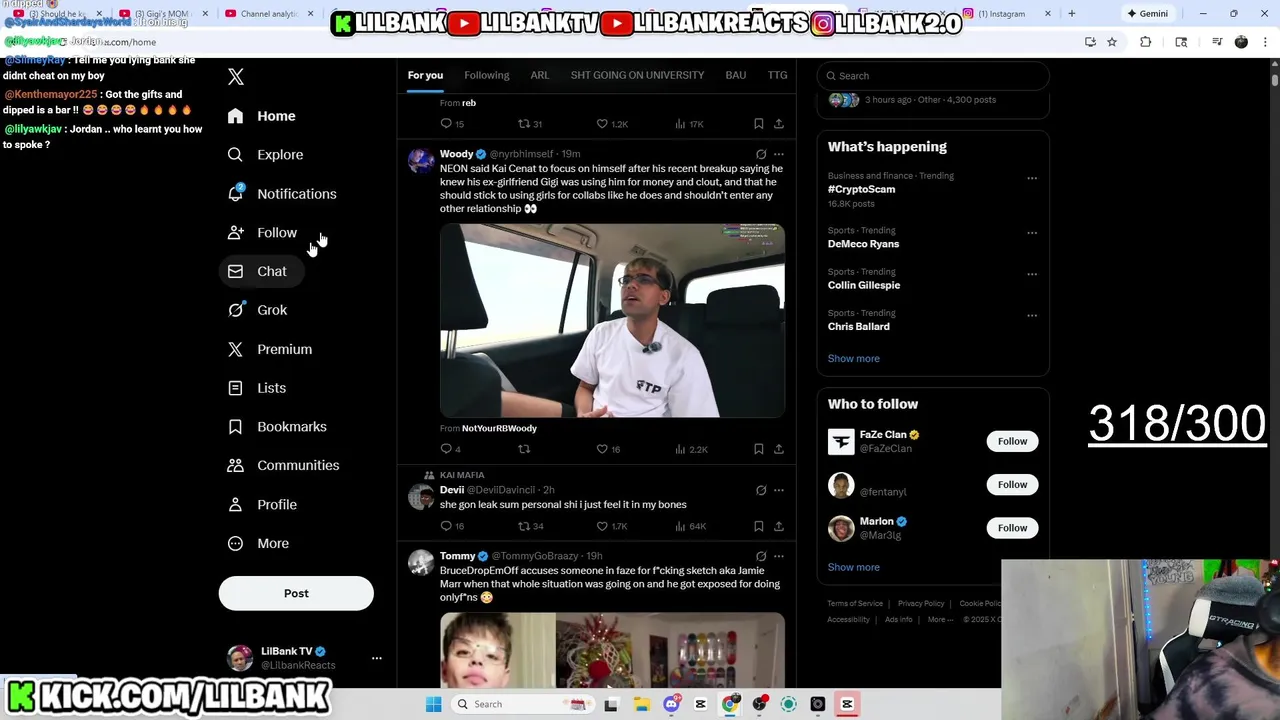The height and width of the screenshot is (720, 1280).
Task: Expand the More menu in sidebar
Action: [x=259, y=543]
